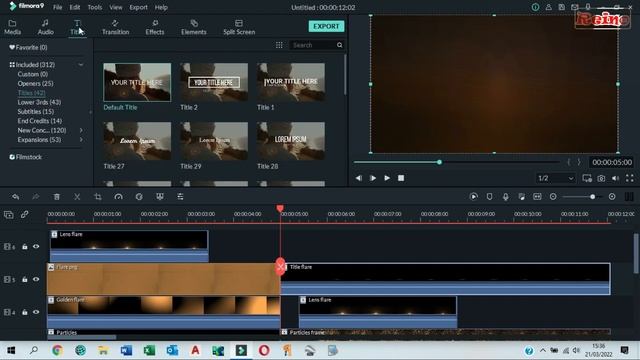The height and width of the screenshot is (360, 640).
Task: Click the preview volume icon
Action: pyautogui.click(x=615, y=178)
